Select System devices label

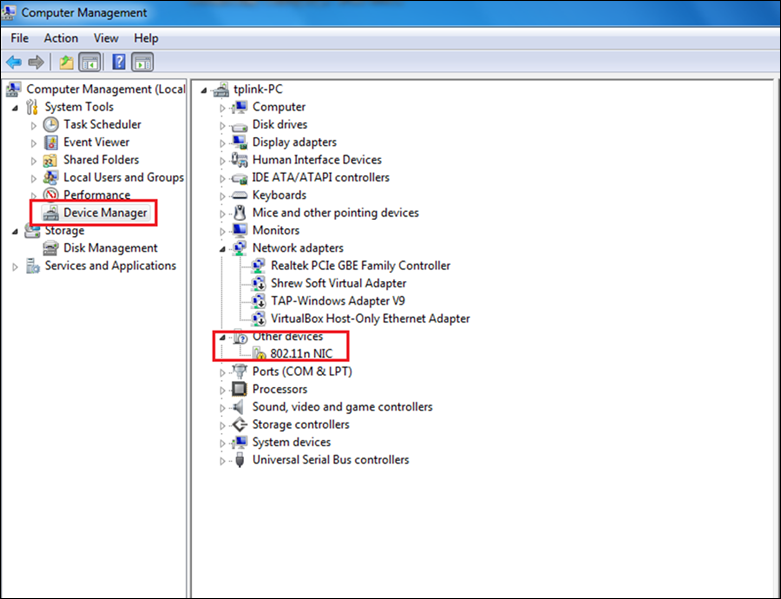coord(291,442)
